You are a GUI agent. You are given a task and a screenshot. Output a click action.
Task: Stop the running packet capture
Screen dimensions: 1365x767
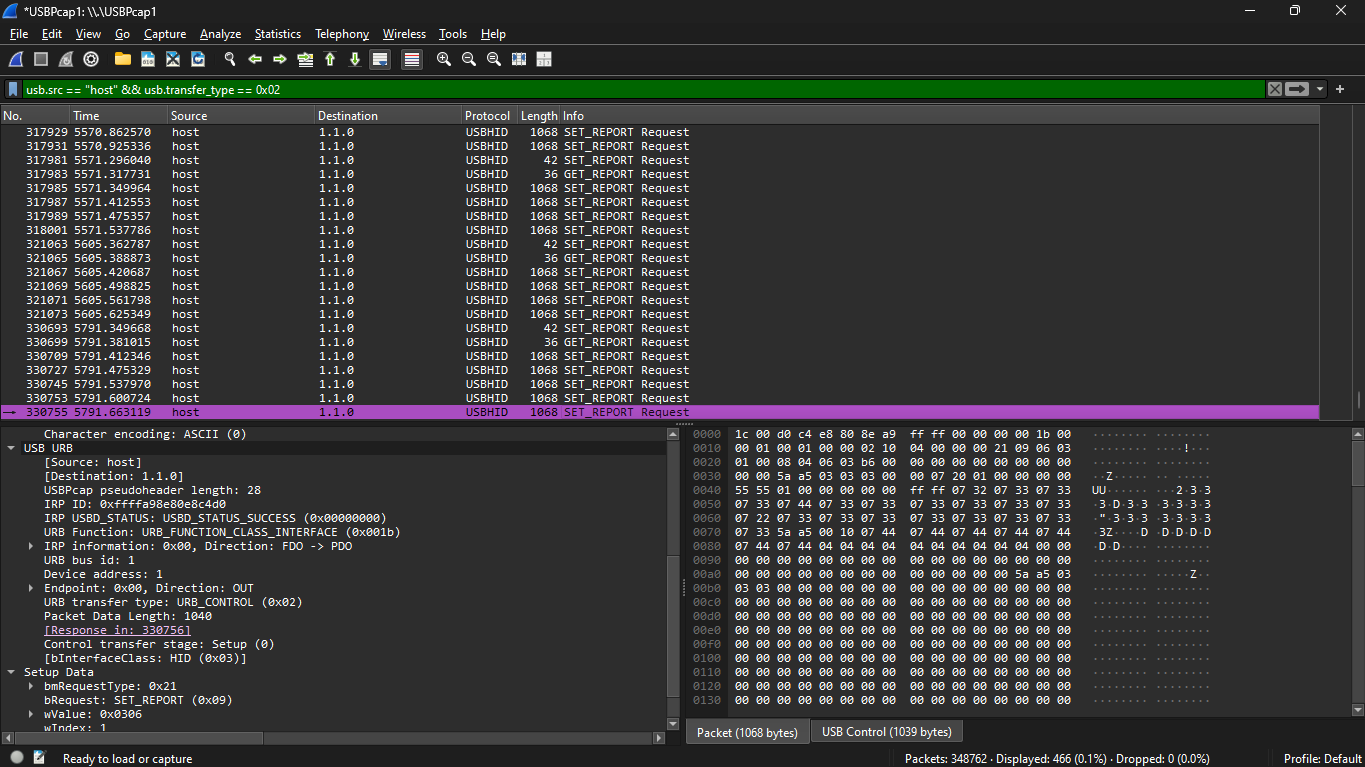(x=41, y=59)
